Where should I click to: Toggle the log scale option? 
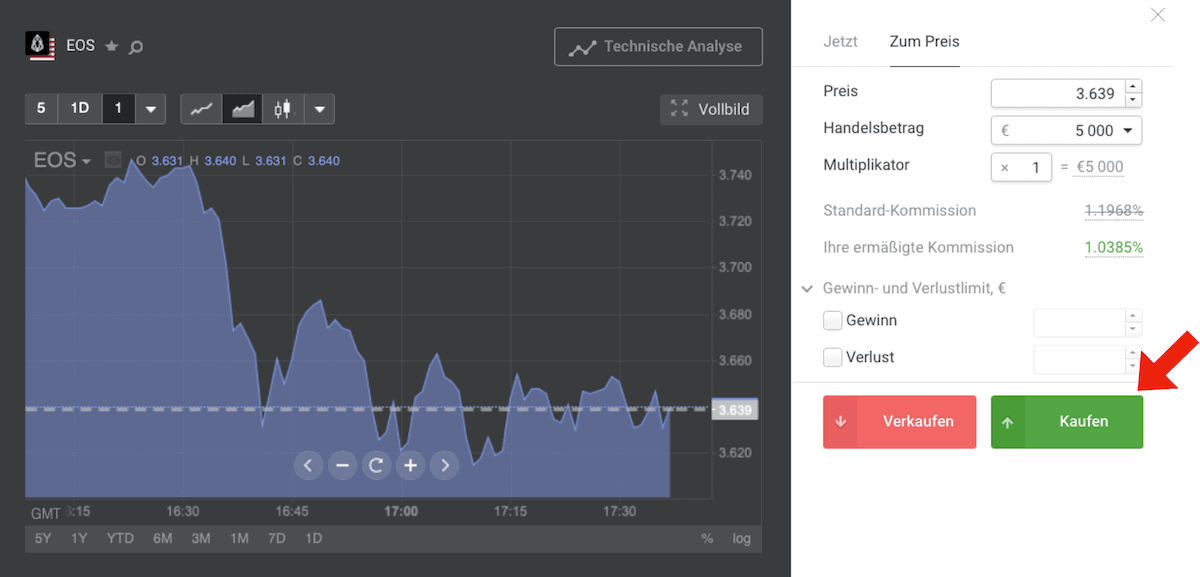coord(741,538)
